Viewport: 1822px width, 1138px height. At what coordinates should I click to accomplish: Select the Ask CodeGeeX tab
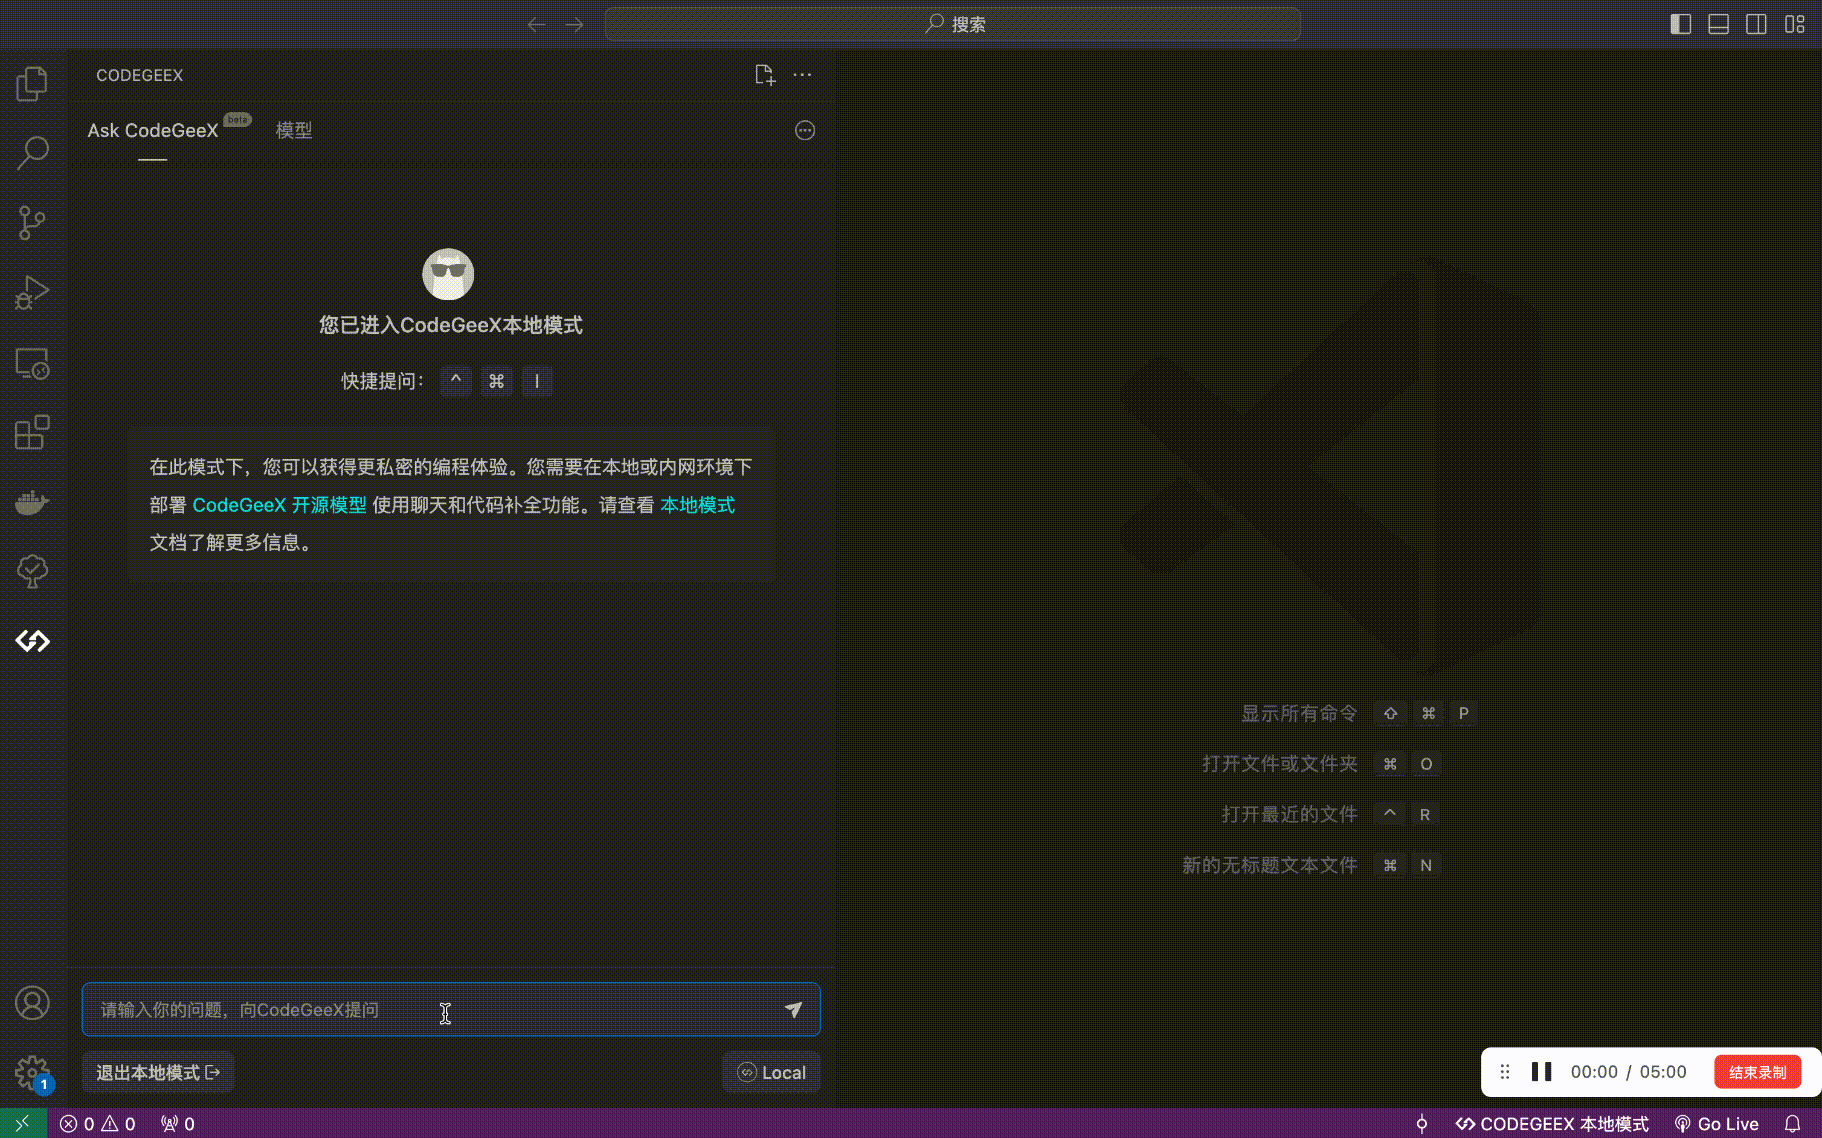(x=152, y=130)
